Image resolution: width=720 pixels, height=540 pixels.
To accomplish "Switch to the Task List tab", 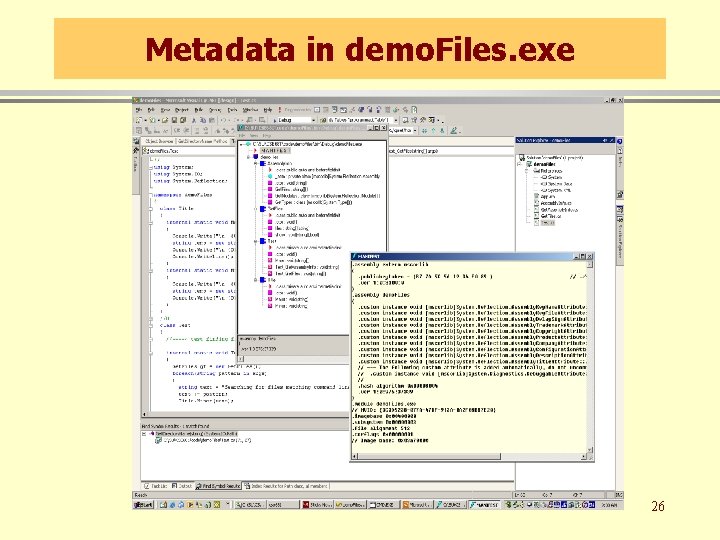I will (x=156, y=486).
